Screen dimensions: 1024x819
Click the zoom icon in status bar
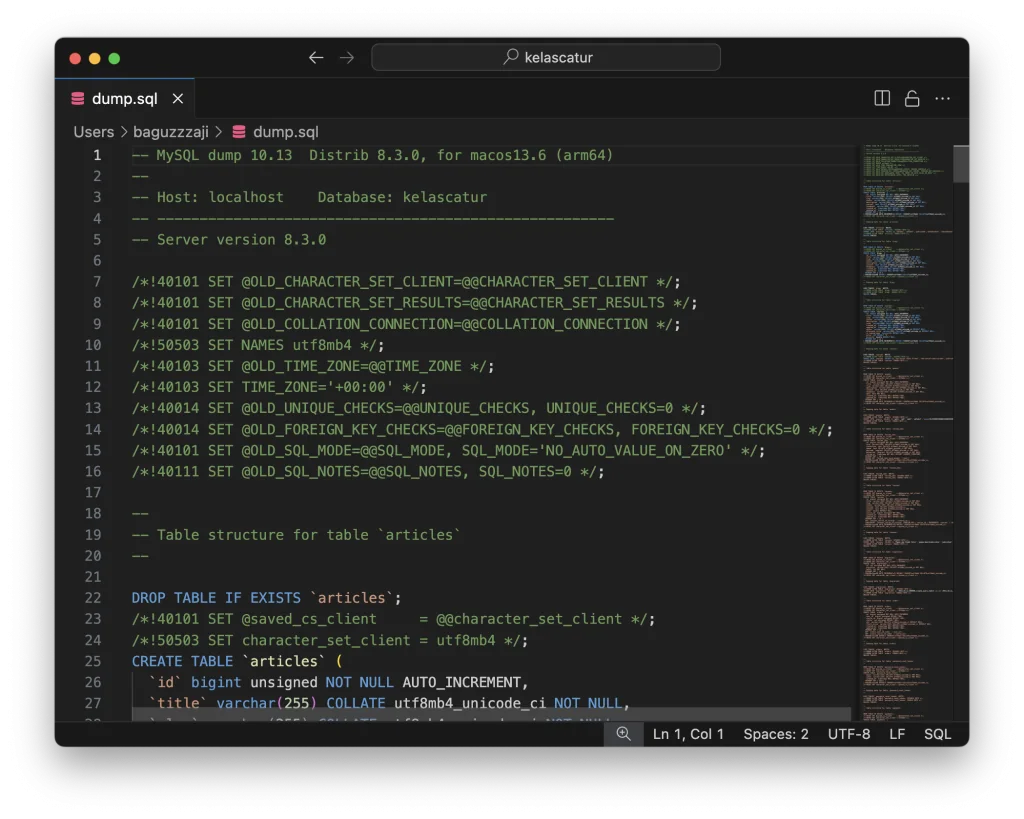[624, 733]
